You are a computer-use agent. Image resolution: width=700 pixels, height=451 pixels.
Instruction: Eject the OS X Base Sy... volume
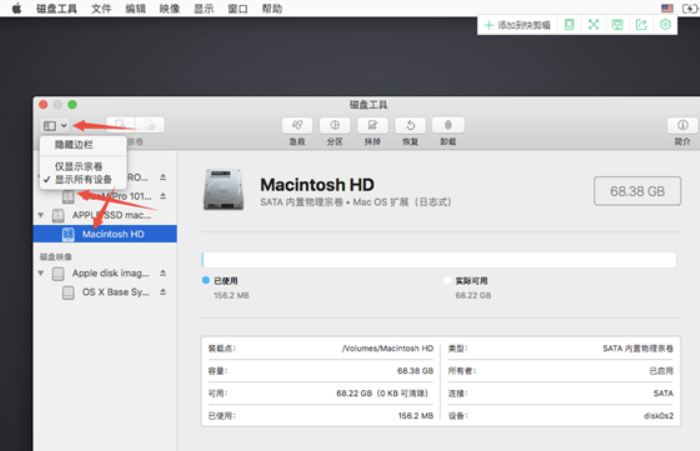(x=163, y=292)
